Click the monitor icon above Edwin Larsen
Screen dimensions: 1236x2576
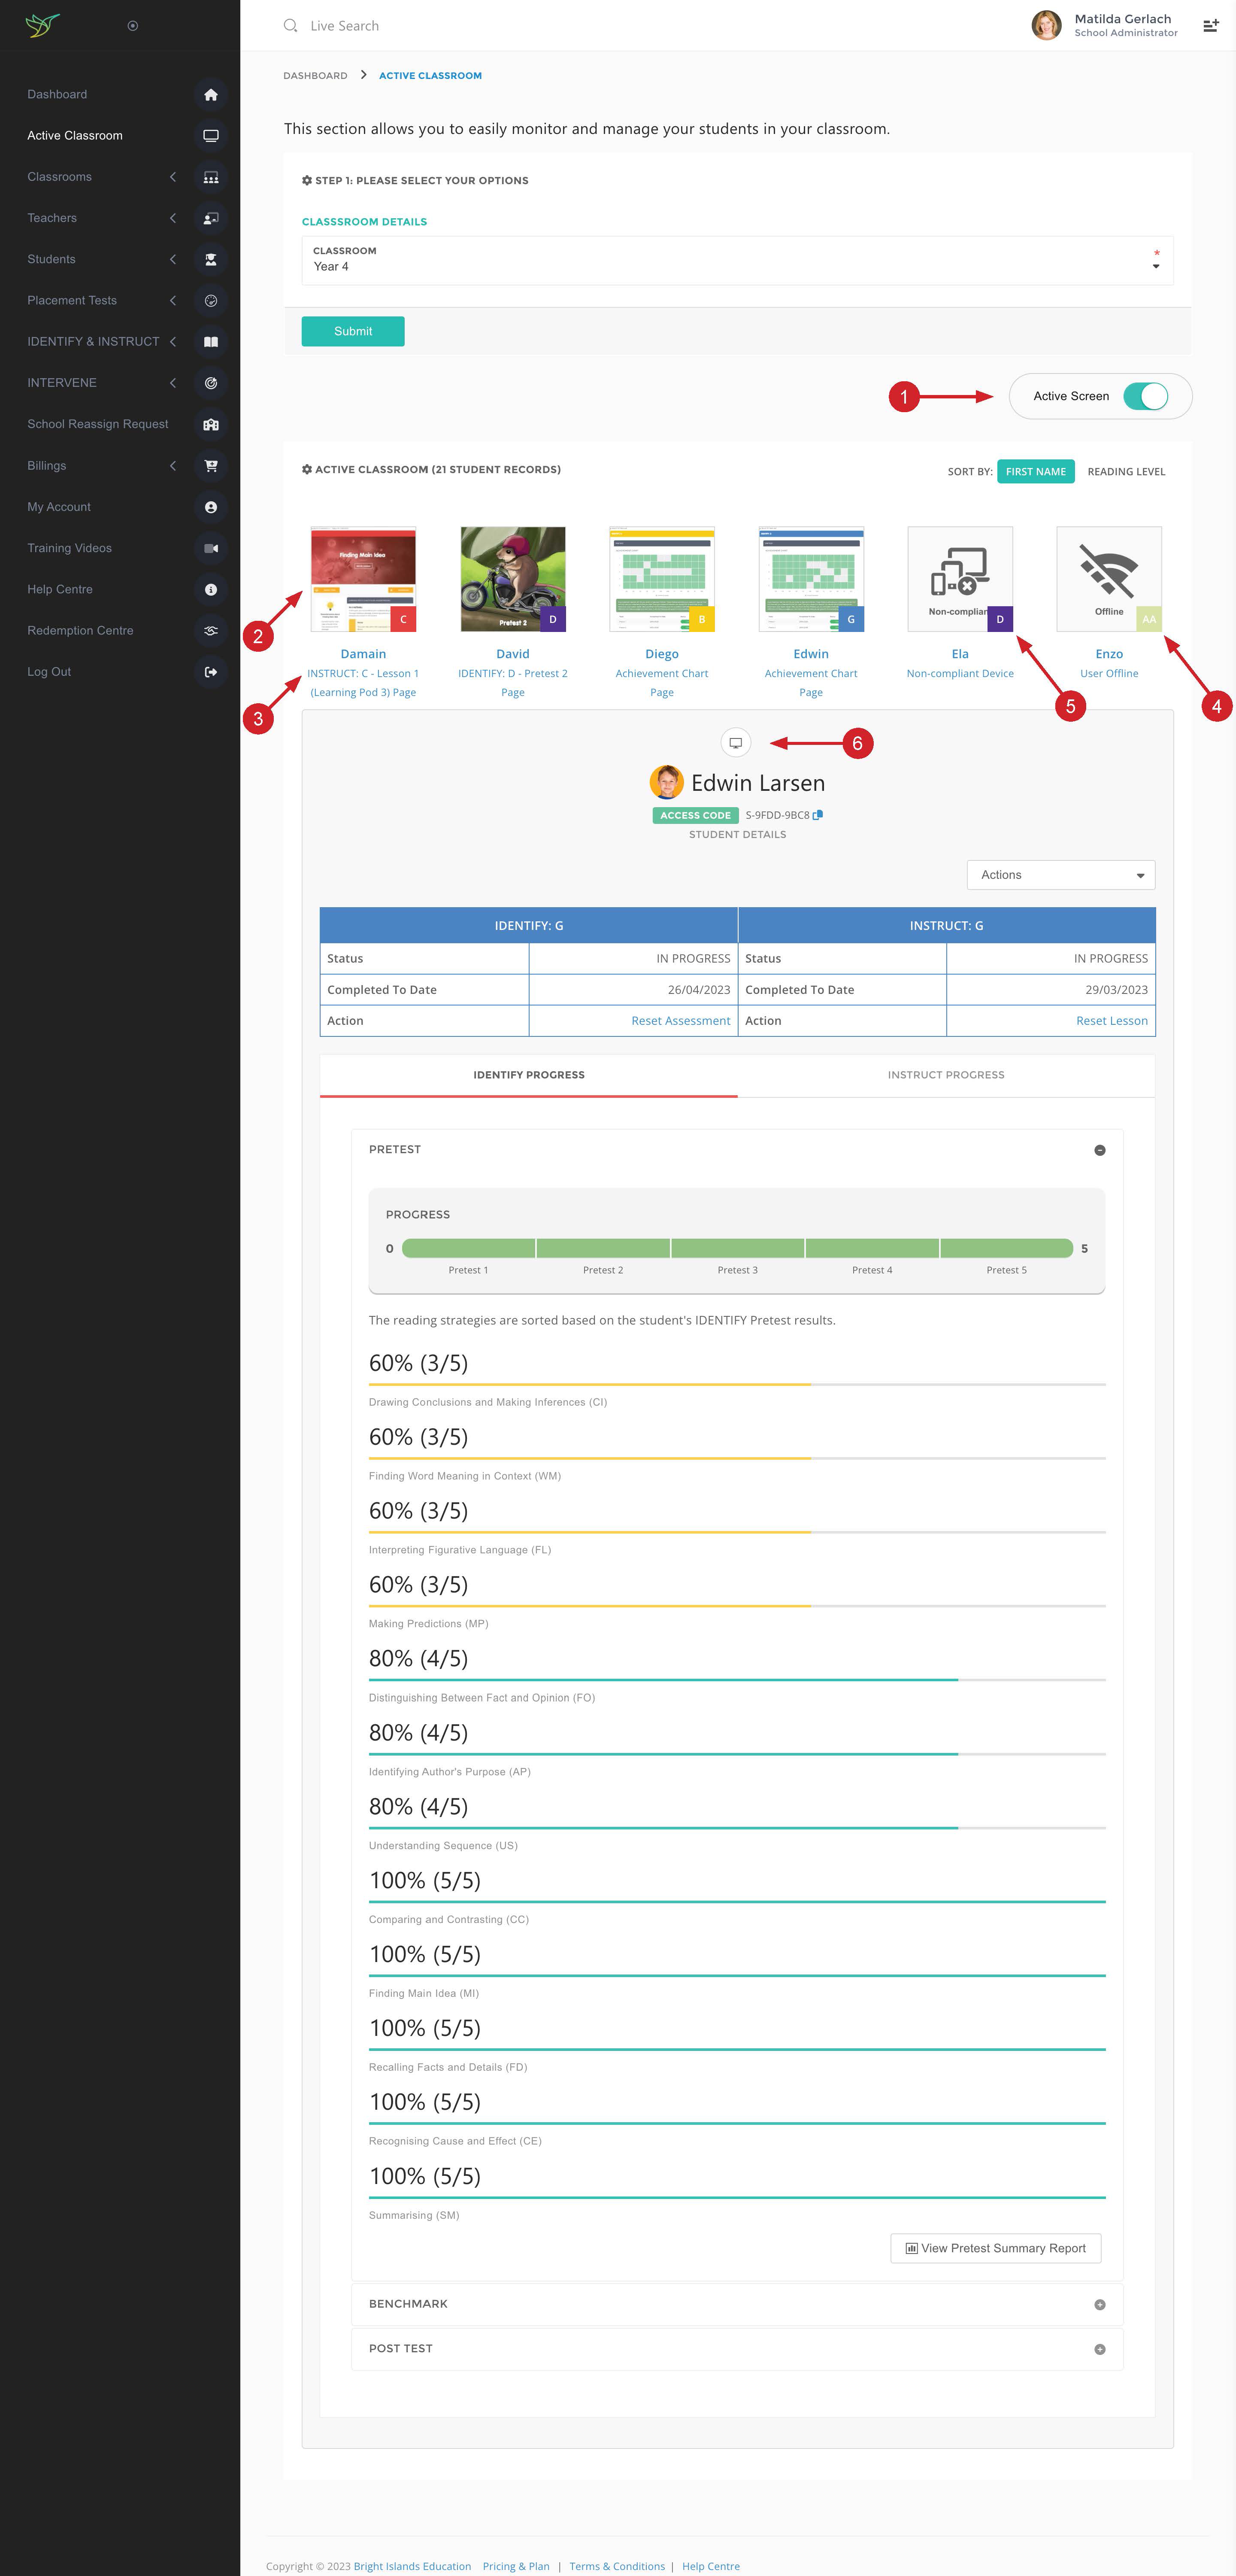click(x=735, y=743)
